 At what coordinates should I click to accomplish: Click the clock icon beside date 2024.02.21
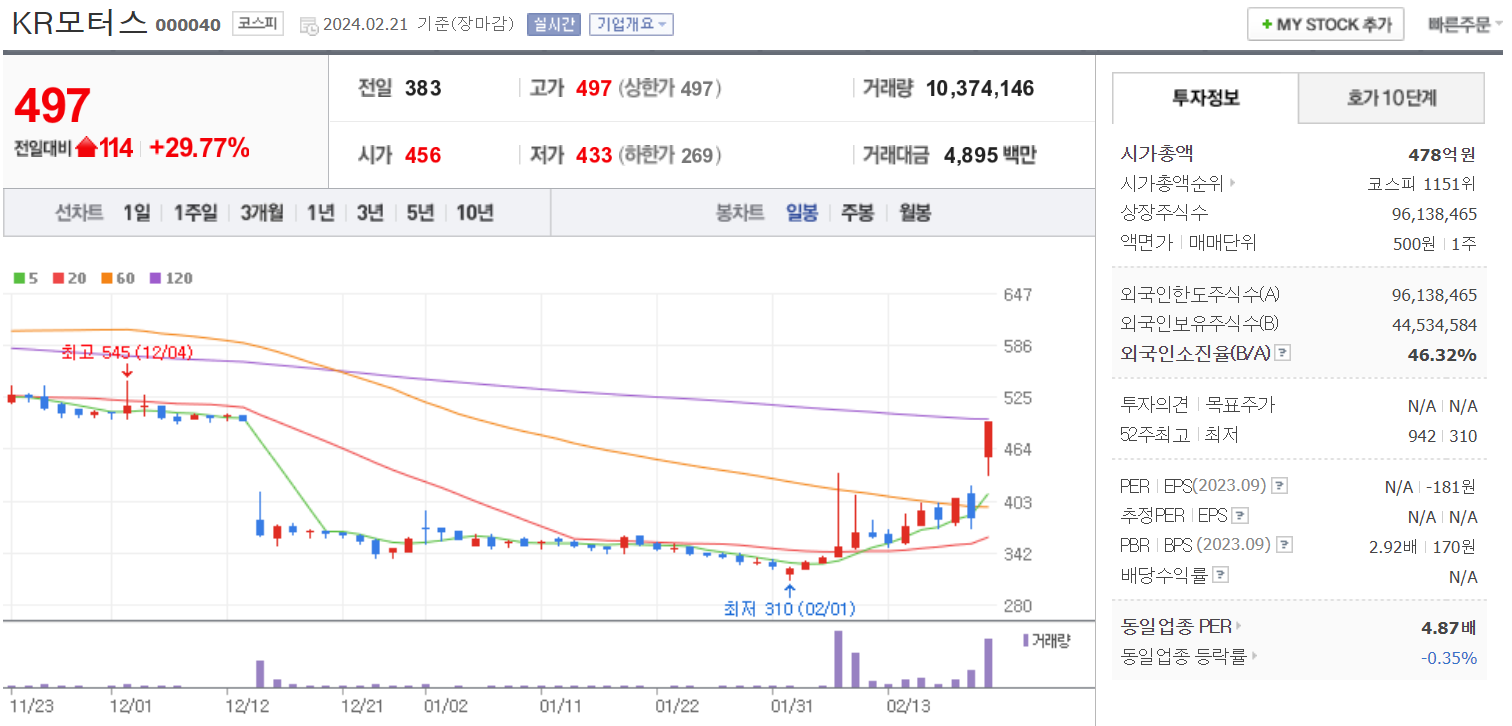pyautogui.click(x=309, y=25)
